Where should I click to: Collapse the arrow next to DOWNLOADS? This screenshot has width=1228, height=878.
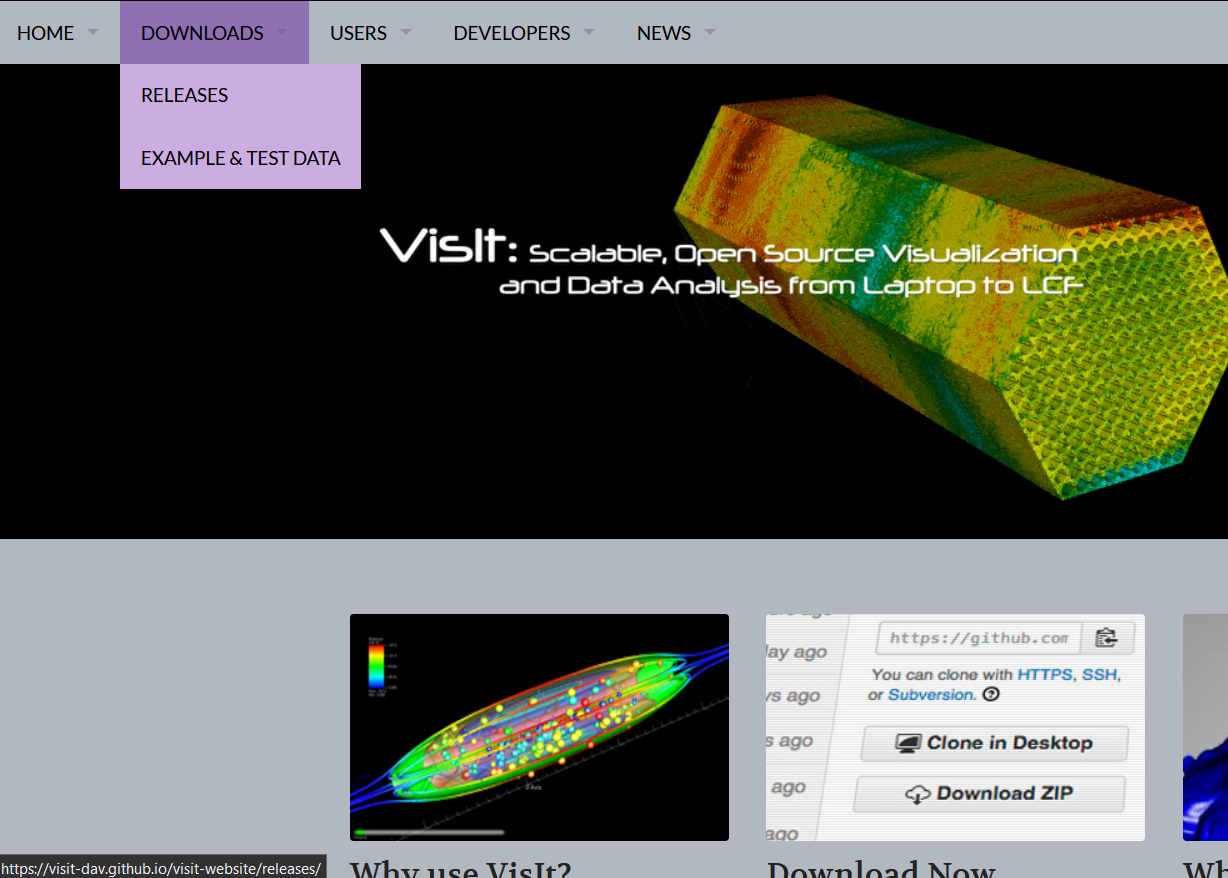coord(283,32)
